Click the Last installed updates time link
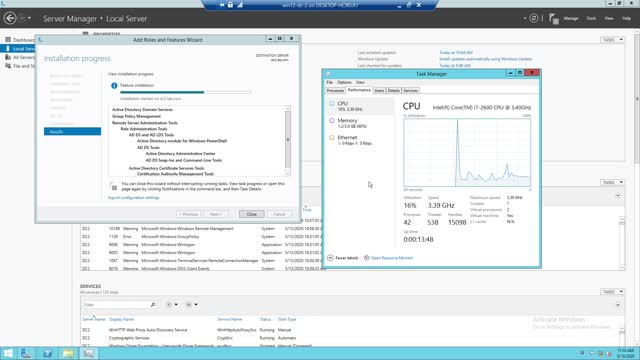The image size is (640, 360). click(x=456, y=53)
